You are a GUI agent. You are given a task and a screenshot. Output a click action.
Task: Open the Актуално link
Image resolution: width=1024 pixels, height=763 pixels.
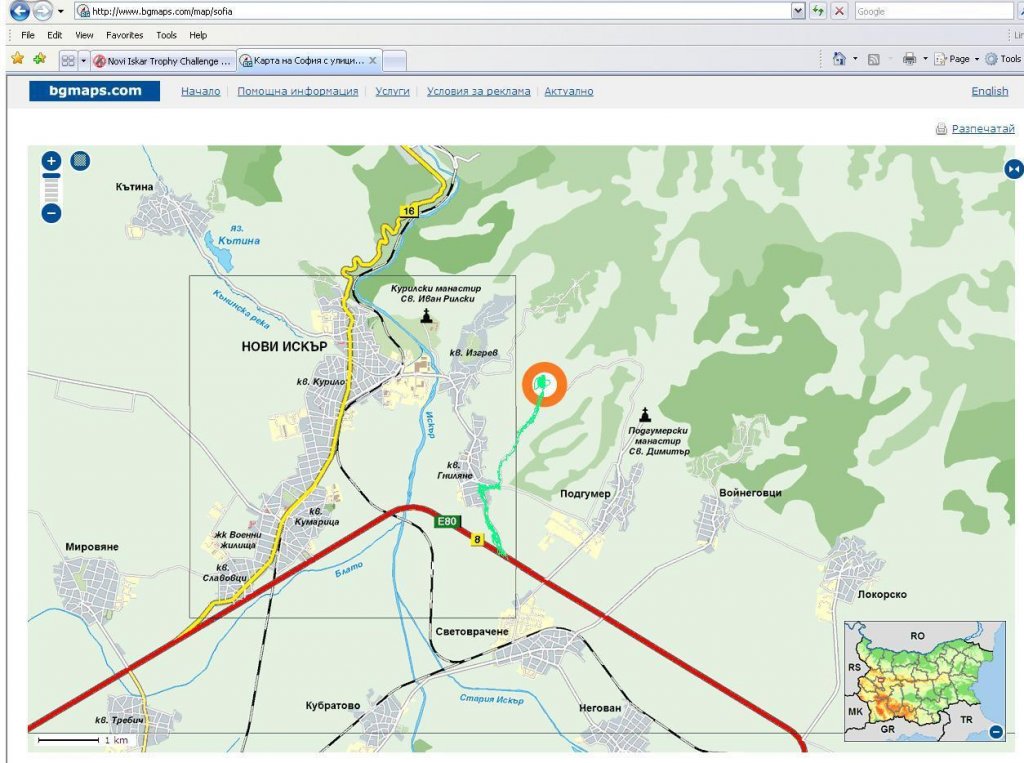point(569,91)
